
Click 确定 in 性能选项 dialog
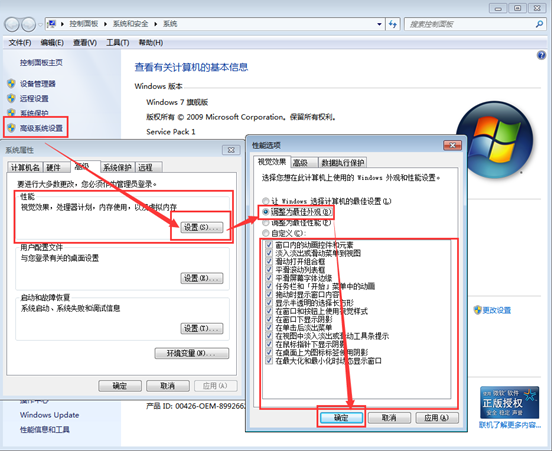click(x=341, y=418)
